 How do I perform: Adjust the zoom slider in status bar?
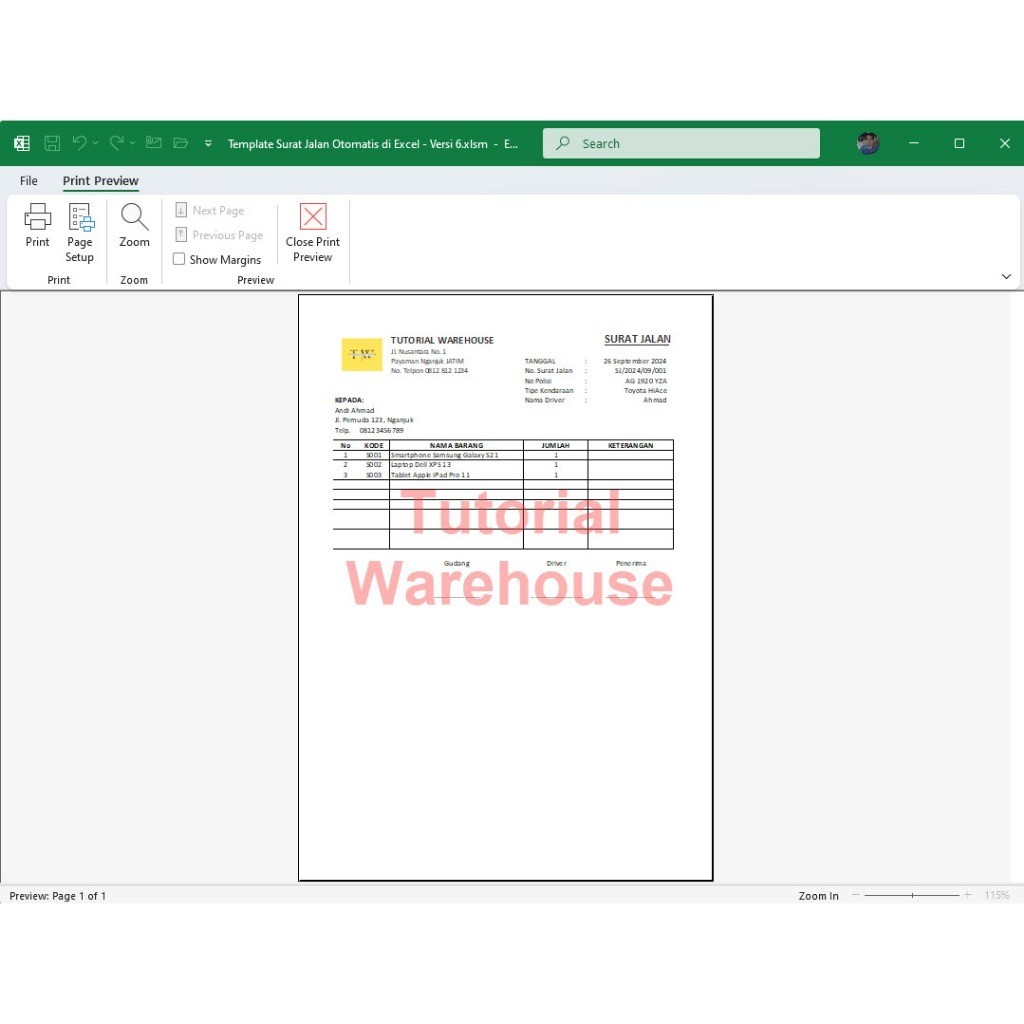point(912,895)
